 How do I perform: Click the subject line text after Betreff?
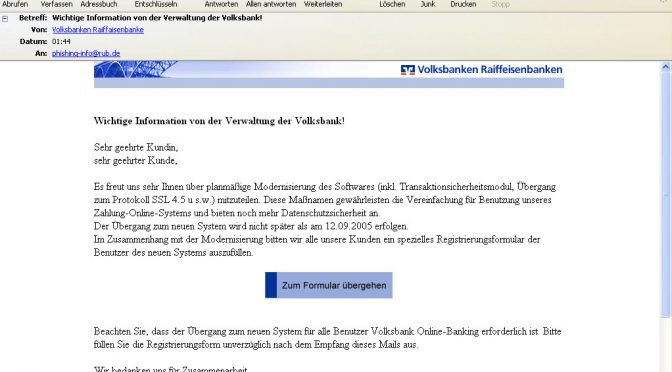(x=157, y=18)
